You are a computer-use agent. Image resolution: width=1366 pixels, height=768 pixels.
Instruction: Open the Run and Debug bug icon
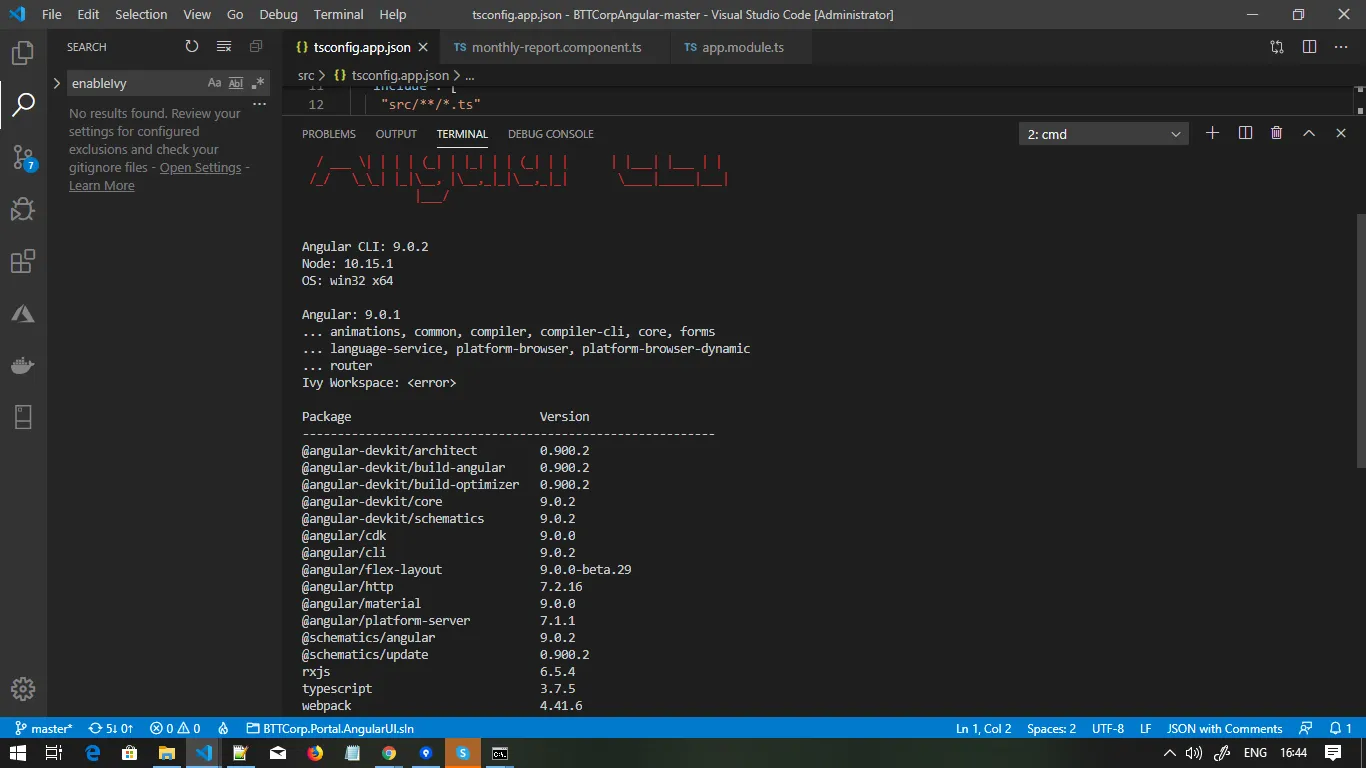pyautogui.click(x=23, y=209)
